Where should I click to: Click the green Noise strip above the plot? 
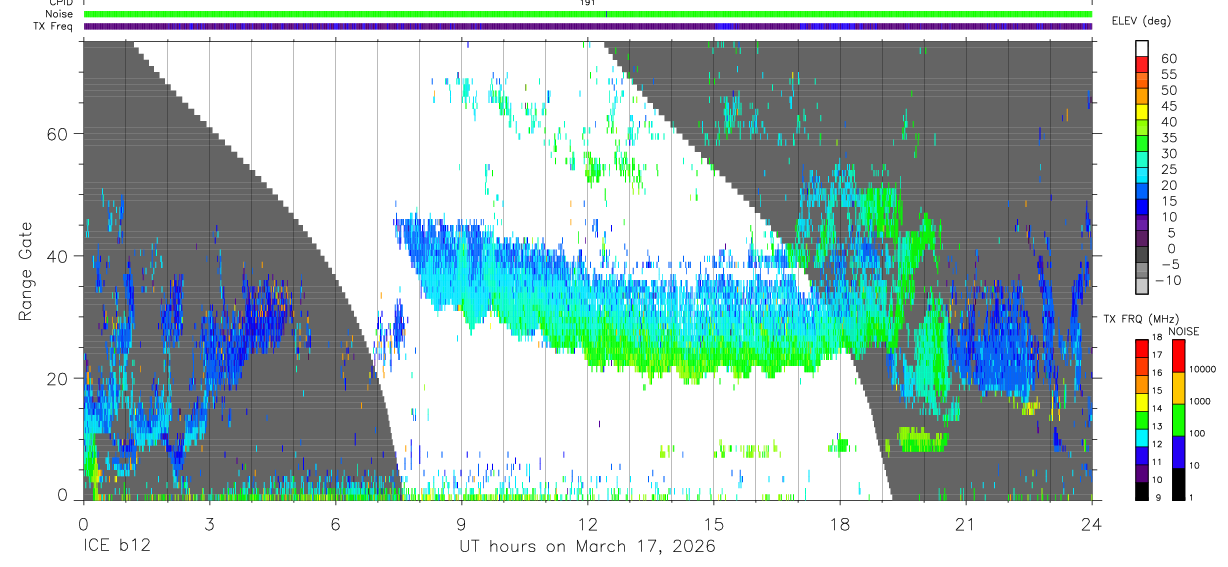click(587, 14)
